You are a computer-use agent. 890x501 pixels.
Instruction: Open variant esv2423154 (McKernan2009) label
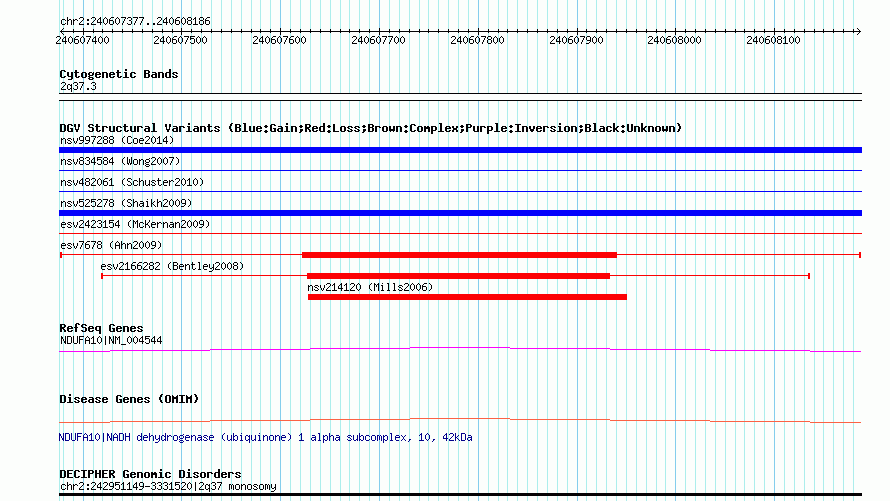pos(135,224)
